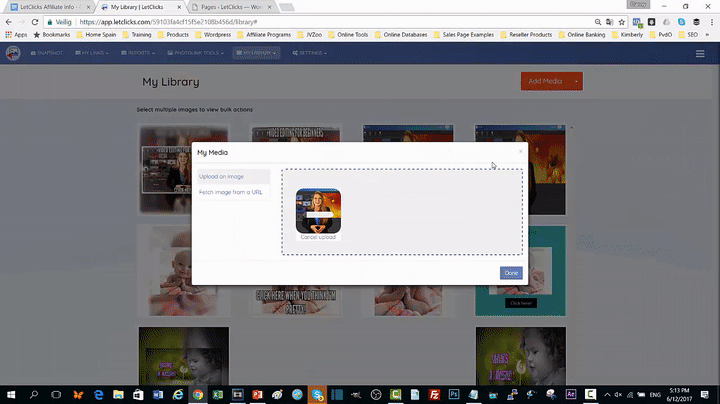
Task: Expand the Reports dropdown menu
Action: pyautogui.click(x=142, y=53)
